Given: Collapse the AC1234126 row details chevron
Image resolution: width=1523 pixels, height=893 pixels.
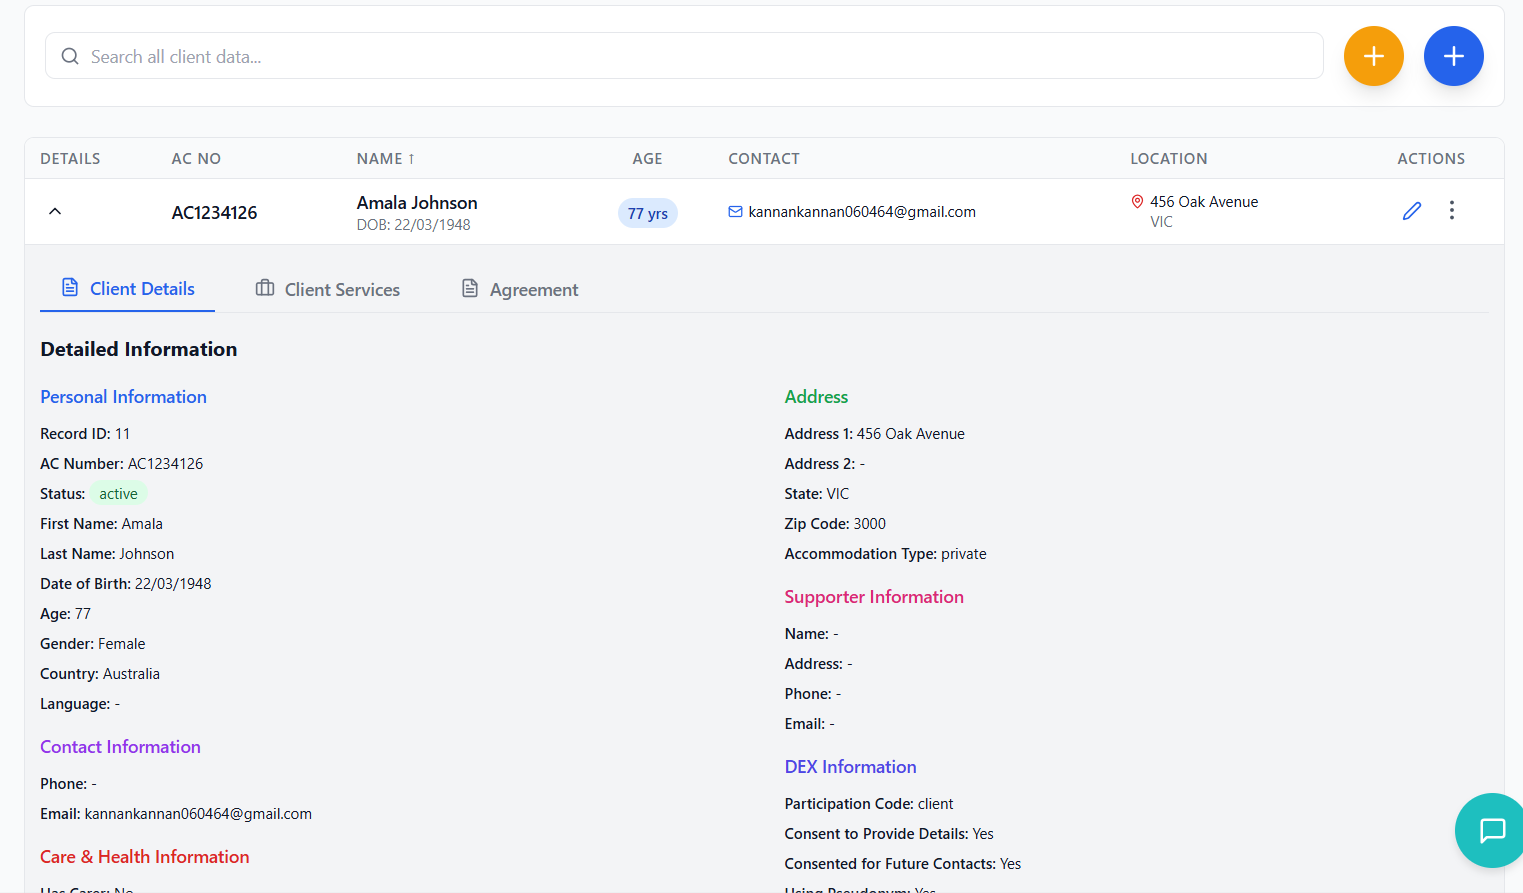Looking at the screenshot, I should click(x=55, y=212).
